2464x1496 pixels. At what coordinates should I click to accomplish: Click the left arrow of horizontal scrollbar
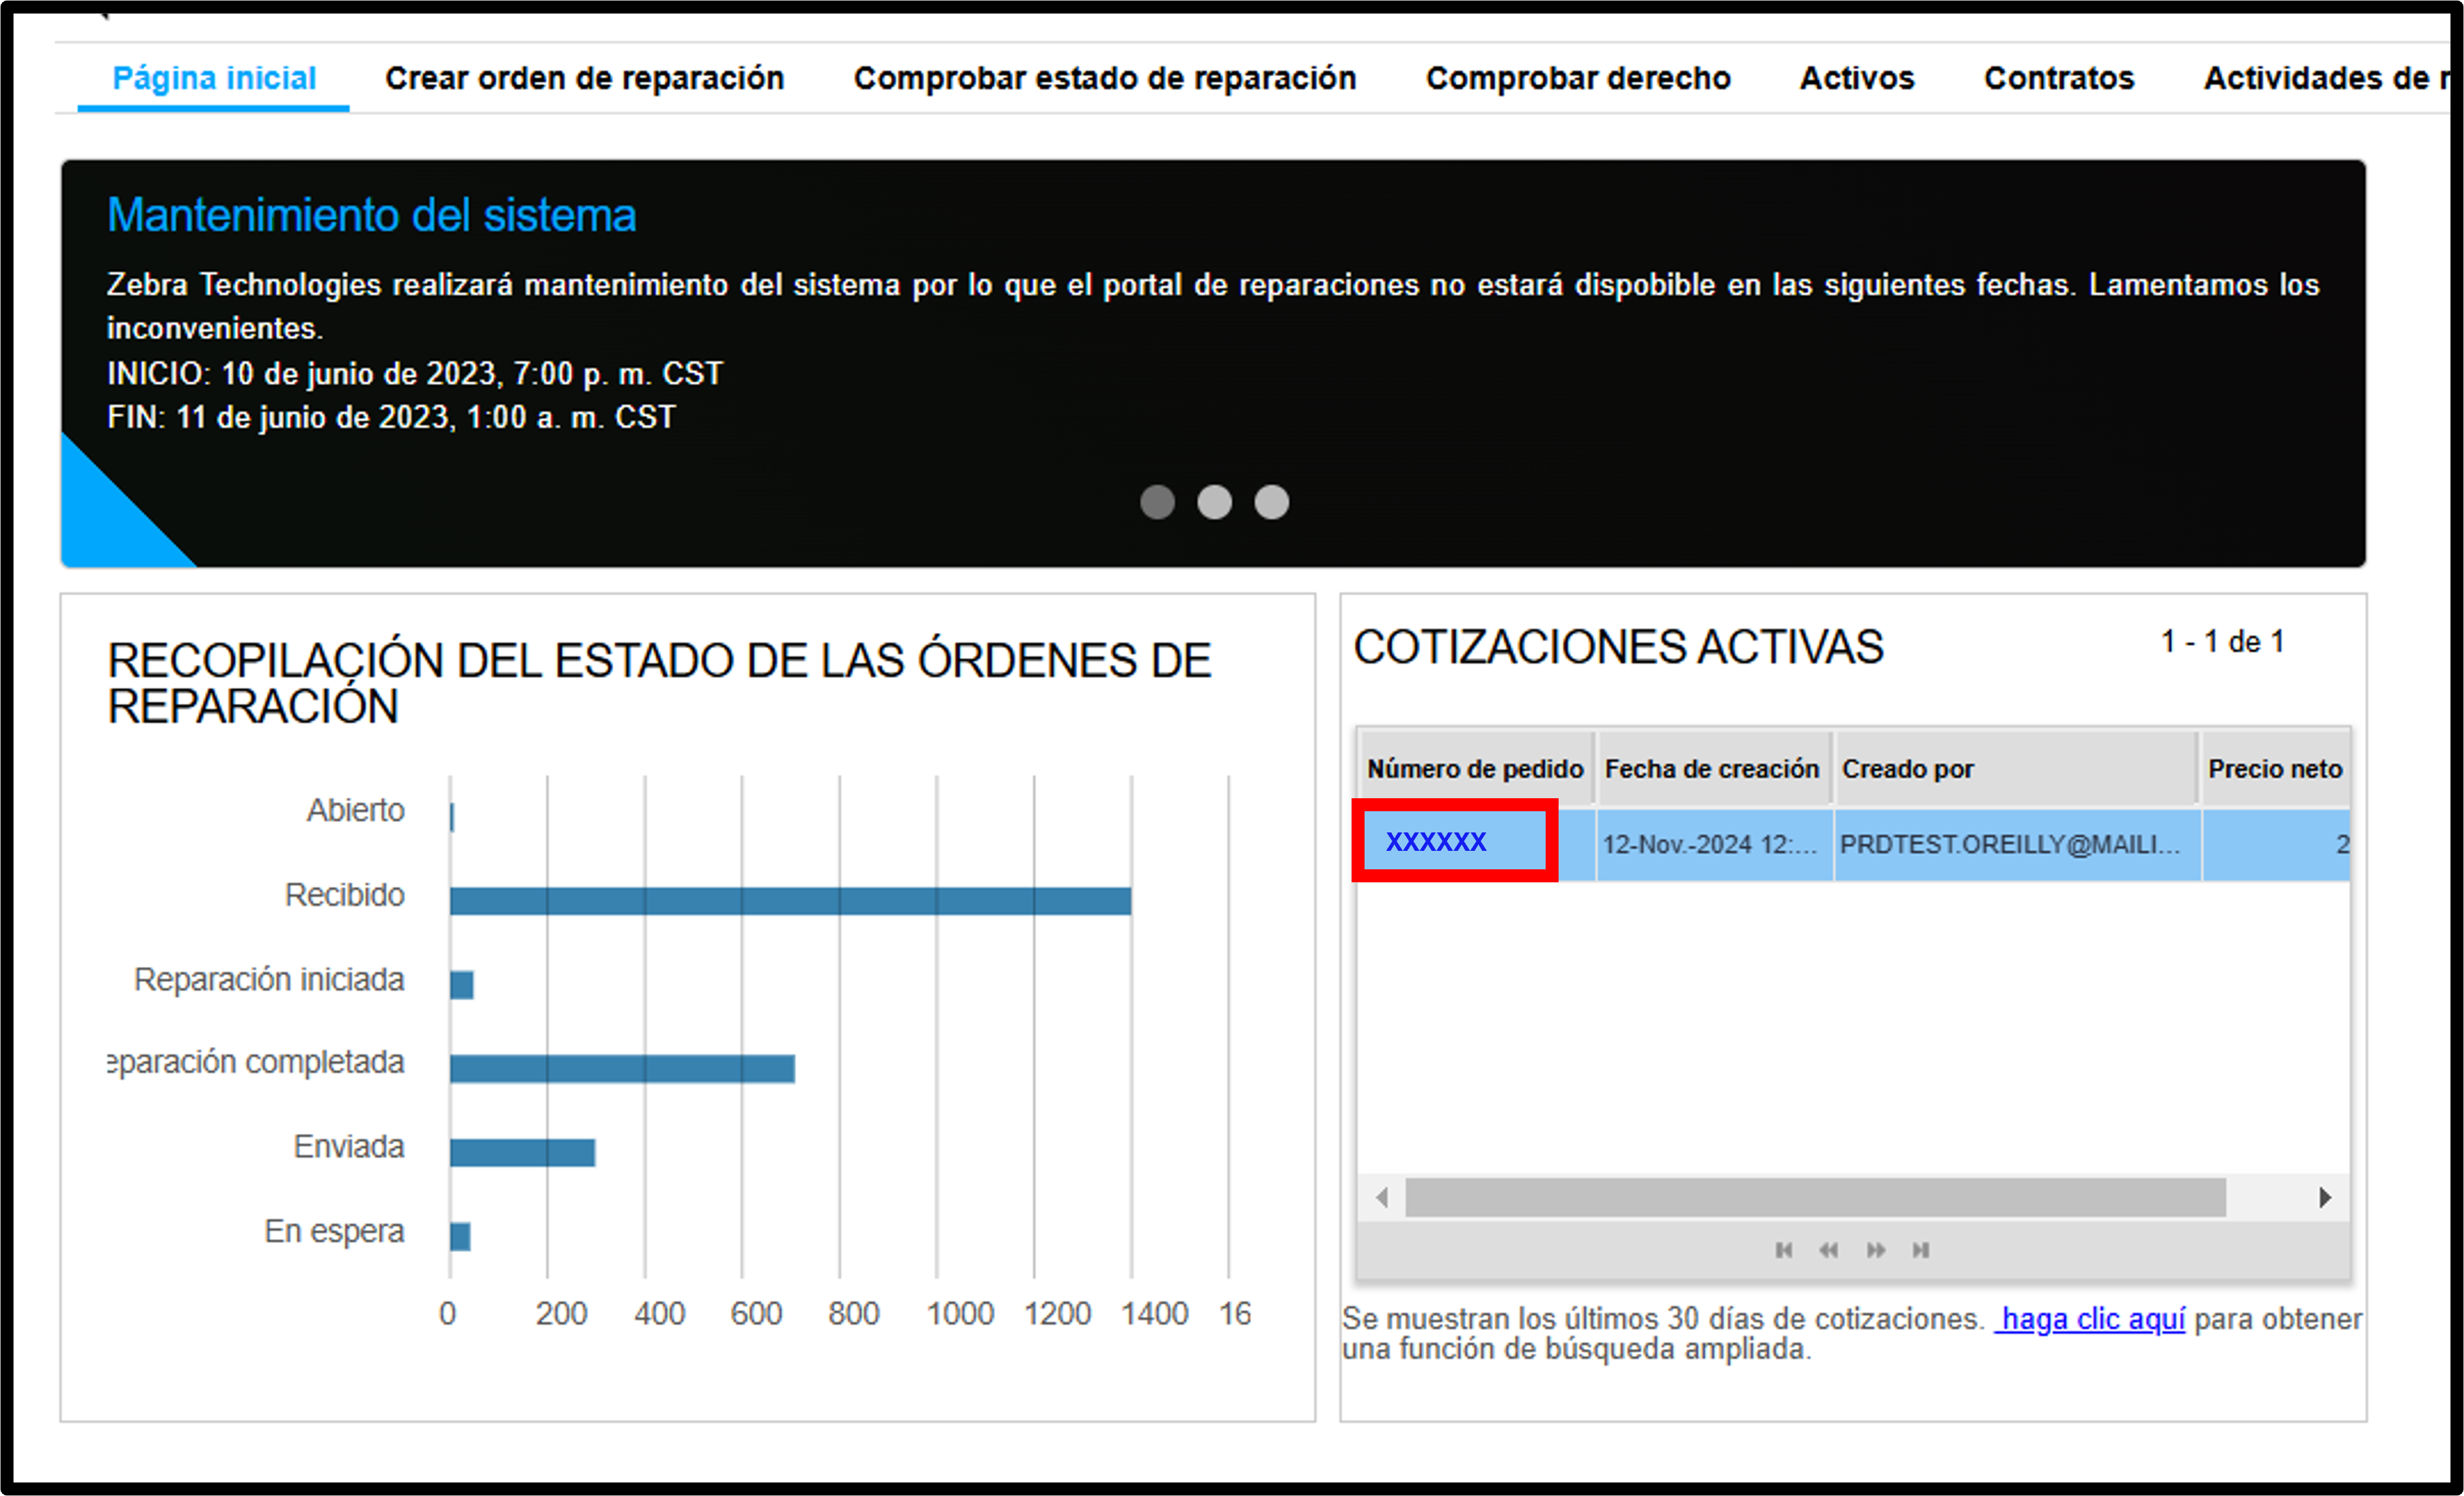(x=1382, y=1197)
